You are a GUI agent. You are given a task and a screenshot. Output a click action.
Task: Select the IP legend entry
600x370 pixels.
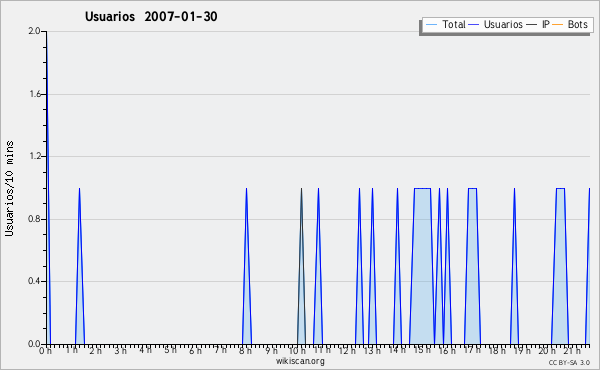(538, 24)
